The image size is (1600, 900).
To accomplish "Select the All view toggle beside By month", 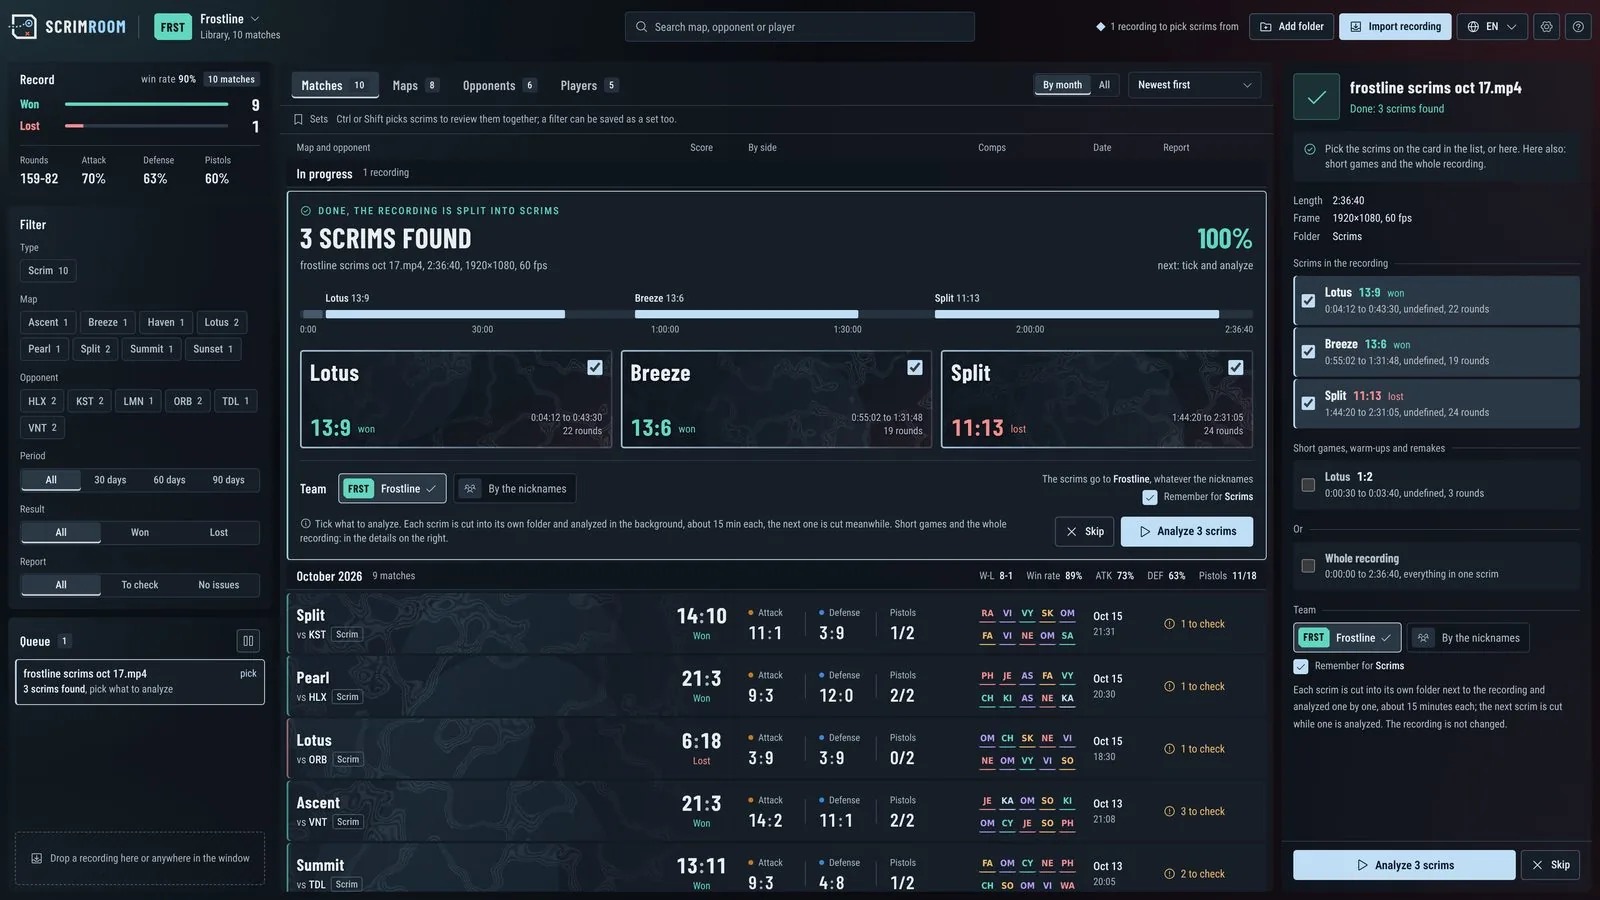I will (x=1104, y=85).
